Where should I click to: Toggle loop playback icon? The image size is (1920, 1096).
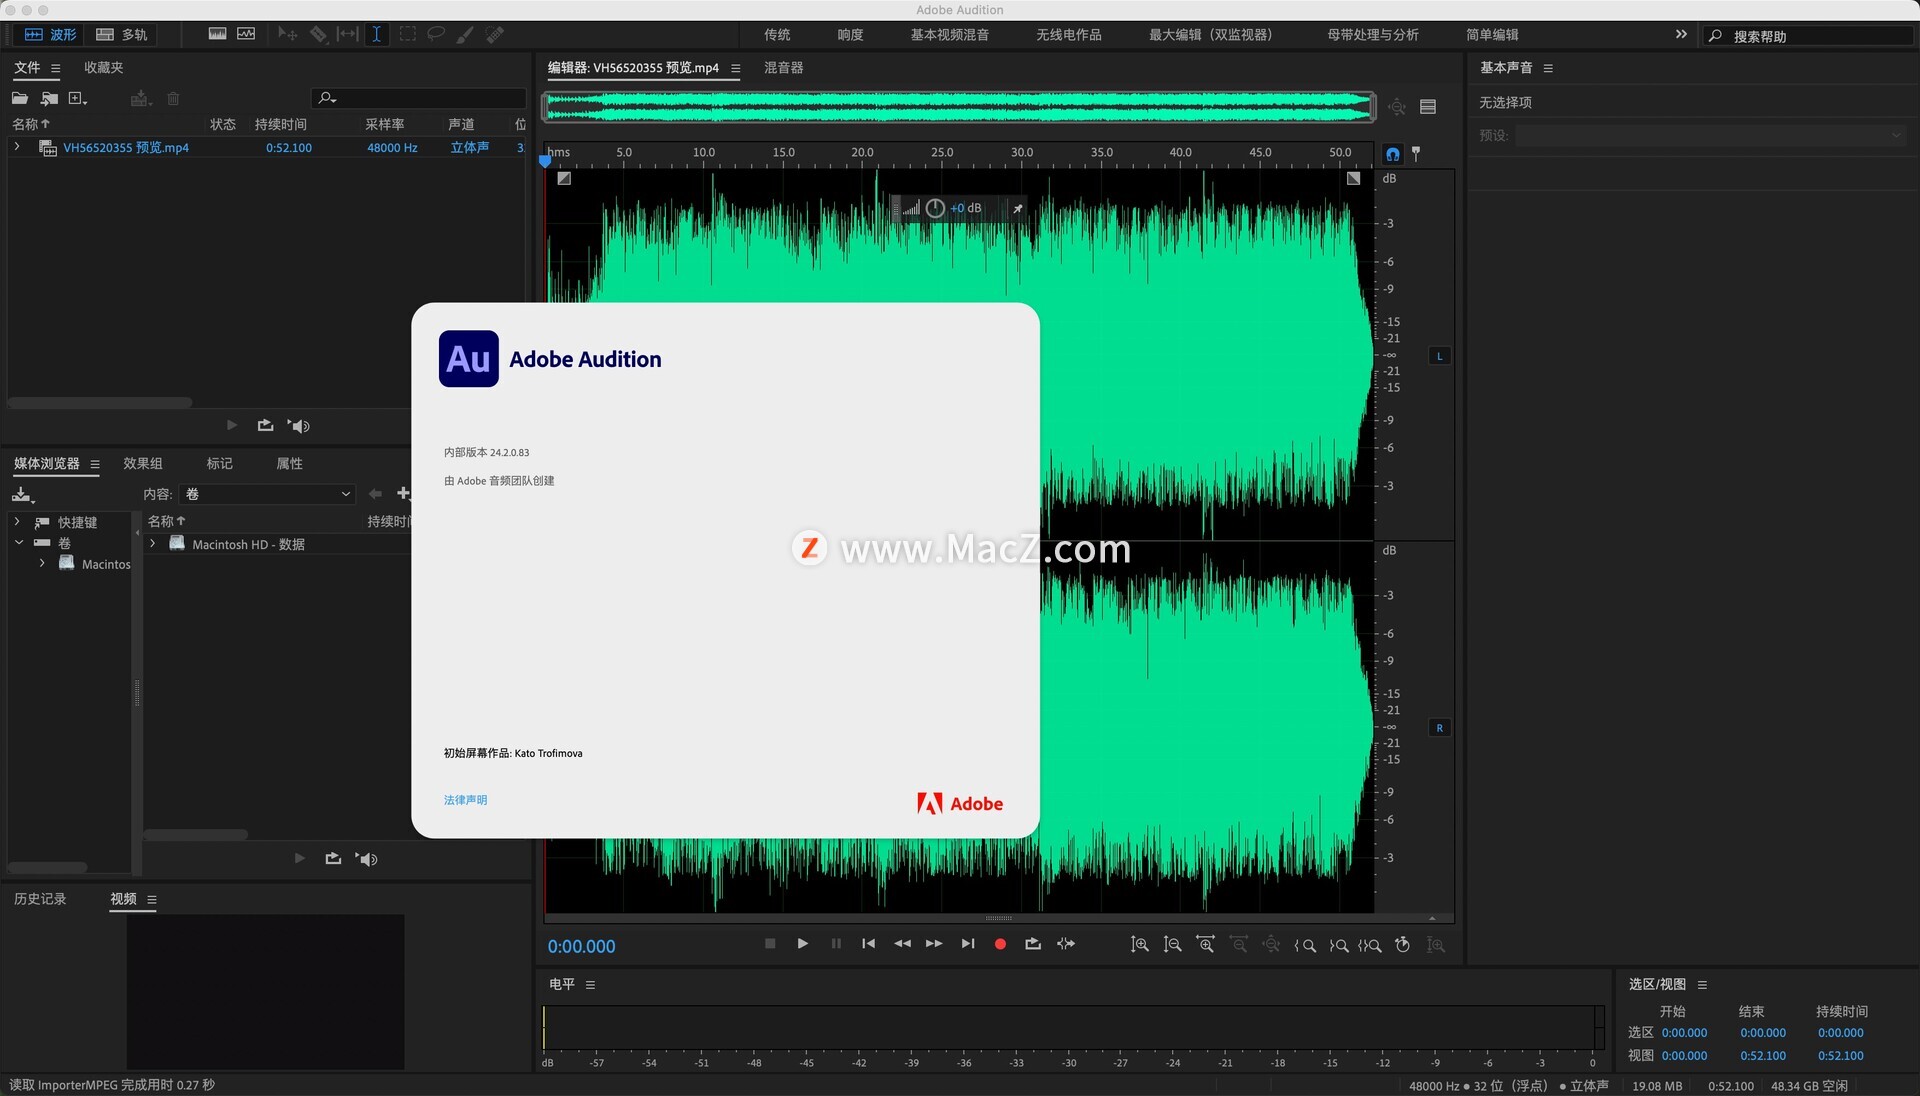pyautogui.click(x=1033, y=943)
